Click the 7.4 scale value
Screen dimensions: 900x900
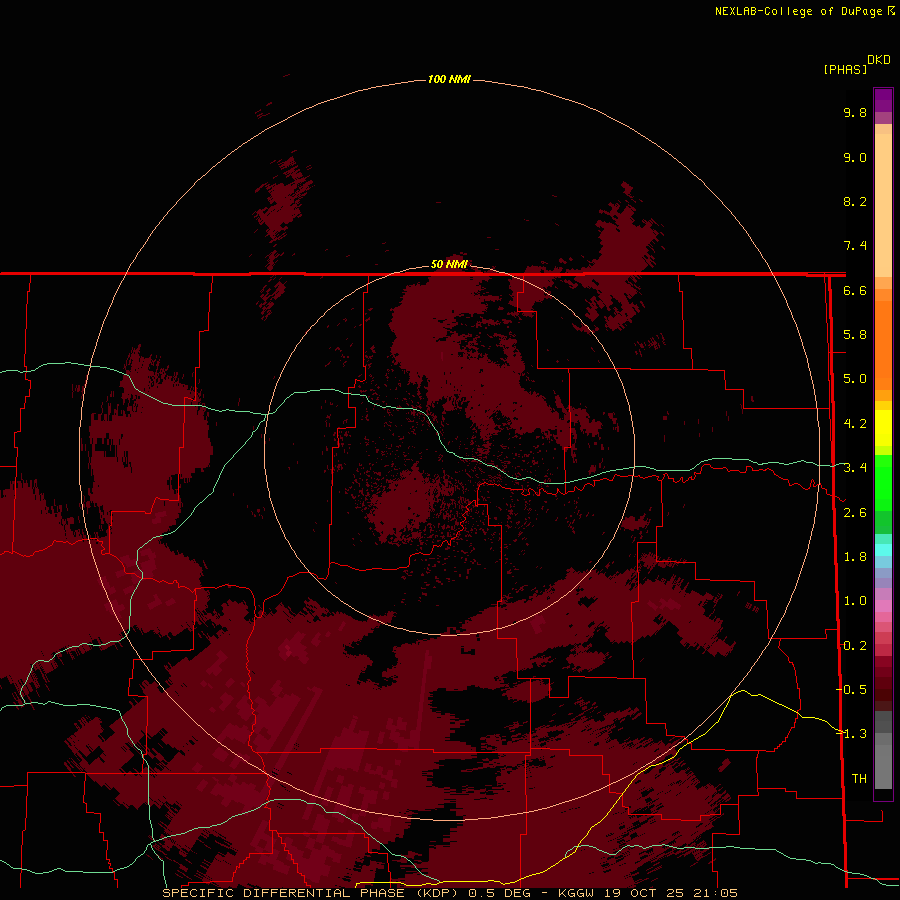[855, 246]
